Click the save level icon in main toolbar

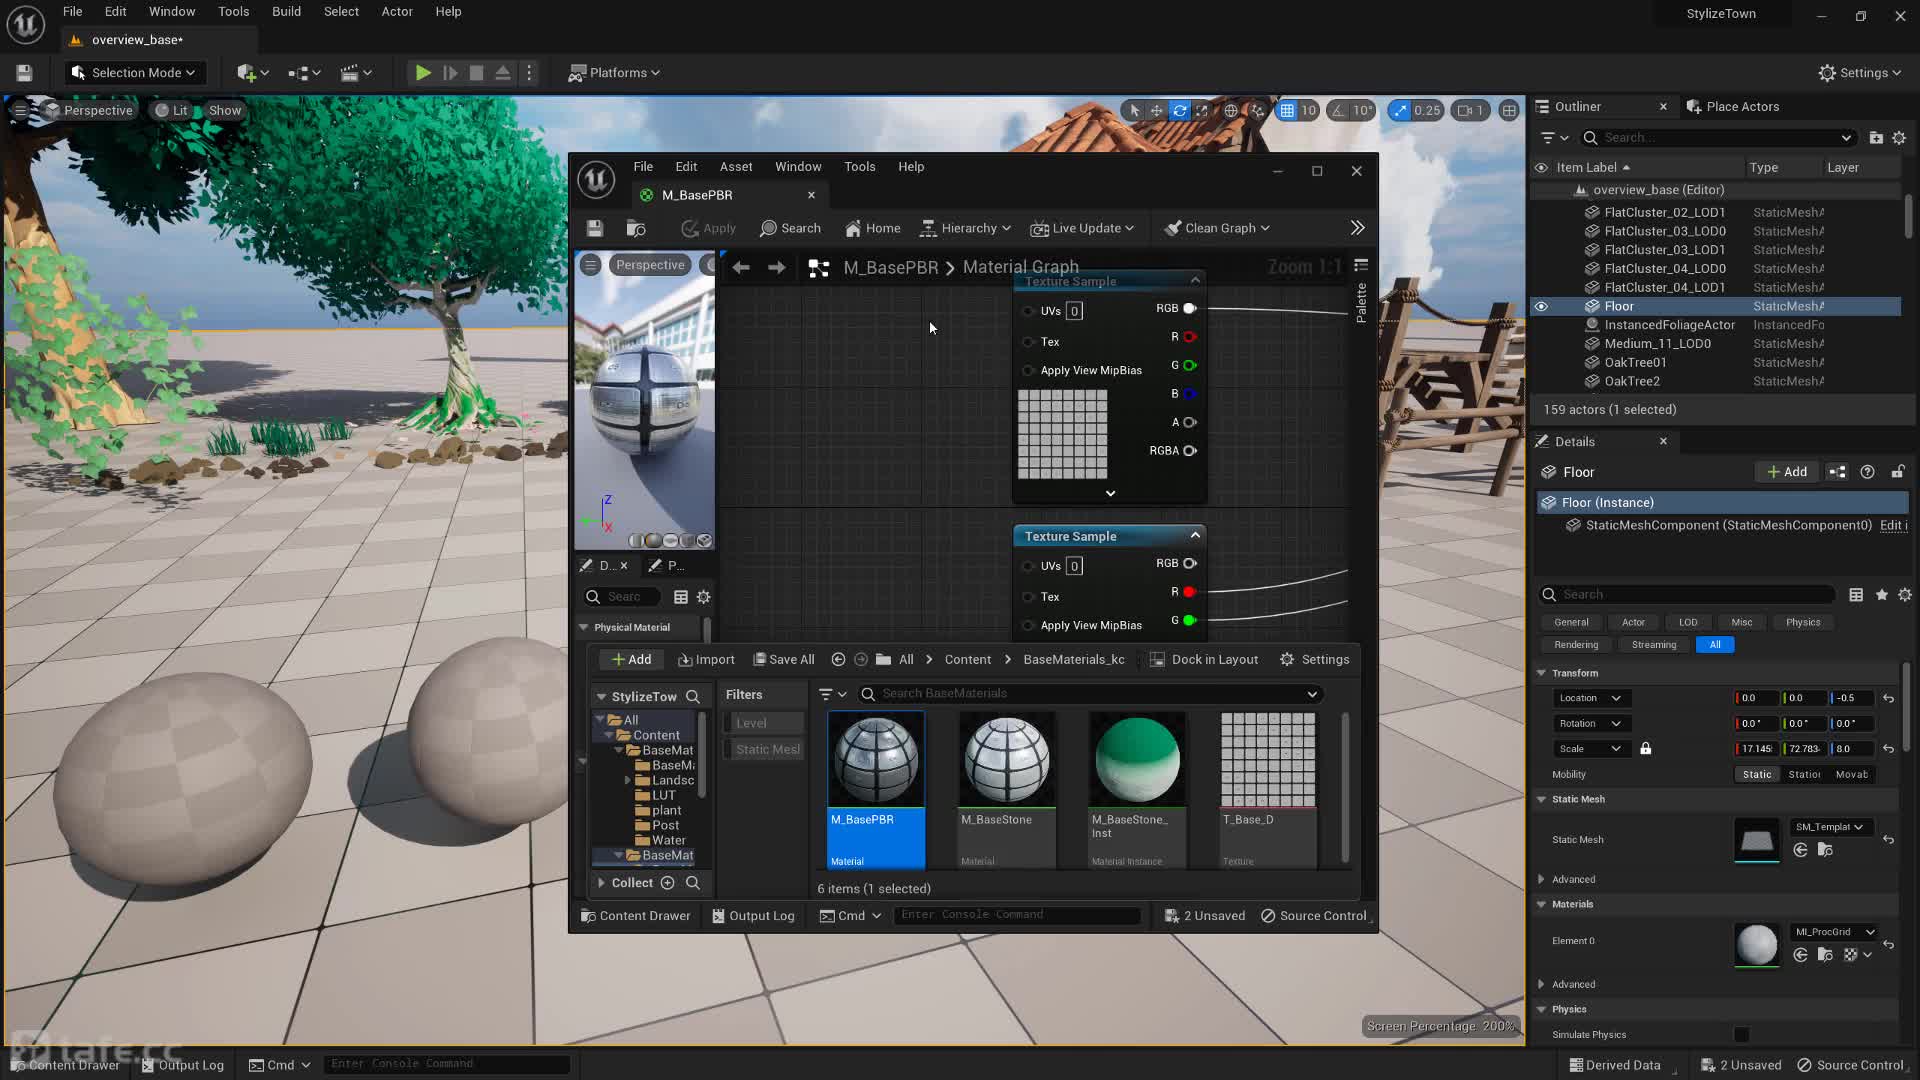click(24, 73)
